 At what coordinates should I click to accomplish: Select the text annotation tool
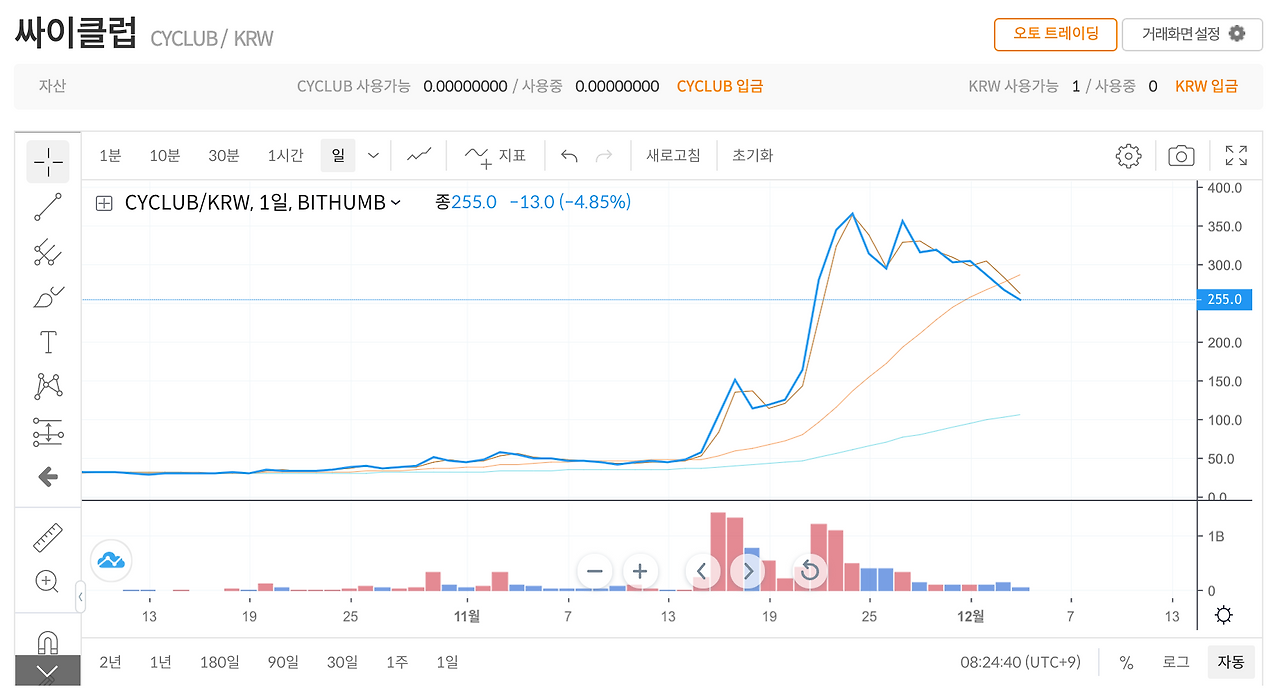(47, 343)
